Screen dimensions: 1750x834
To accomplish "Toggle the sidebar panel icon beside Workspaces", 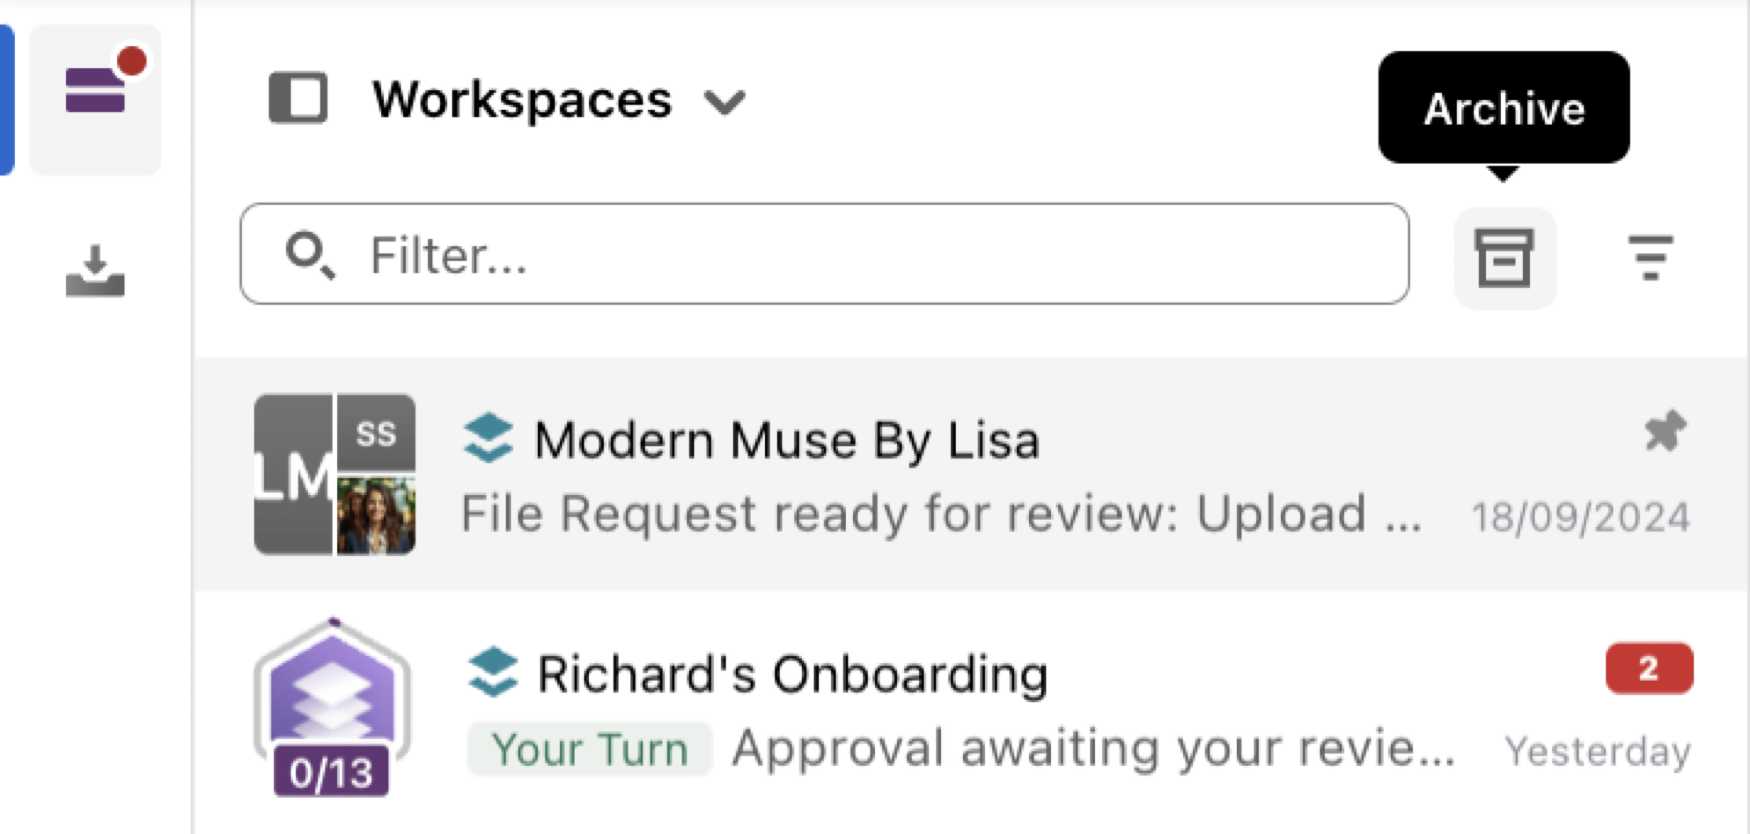I will (298, 99).
